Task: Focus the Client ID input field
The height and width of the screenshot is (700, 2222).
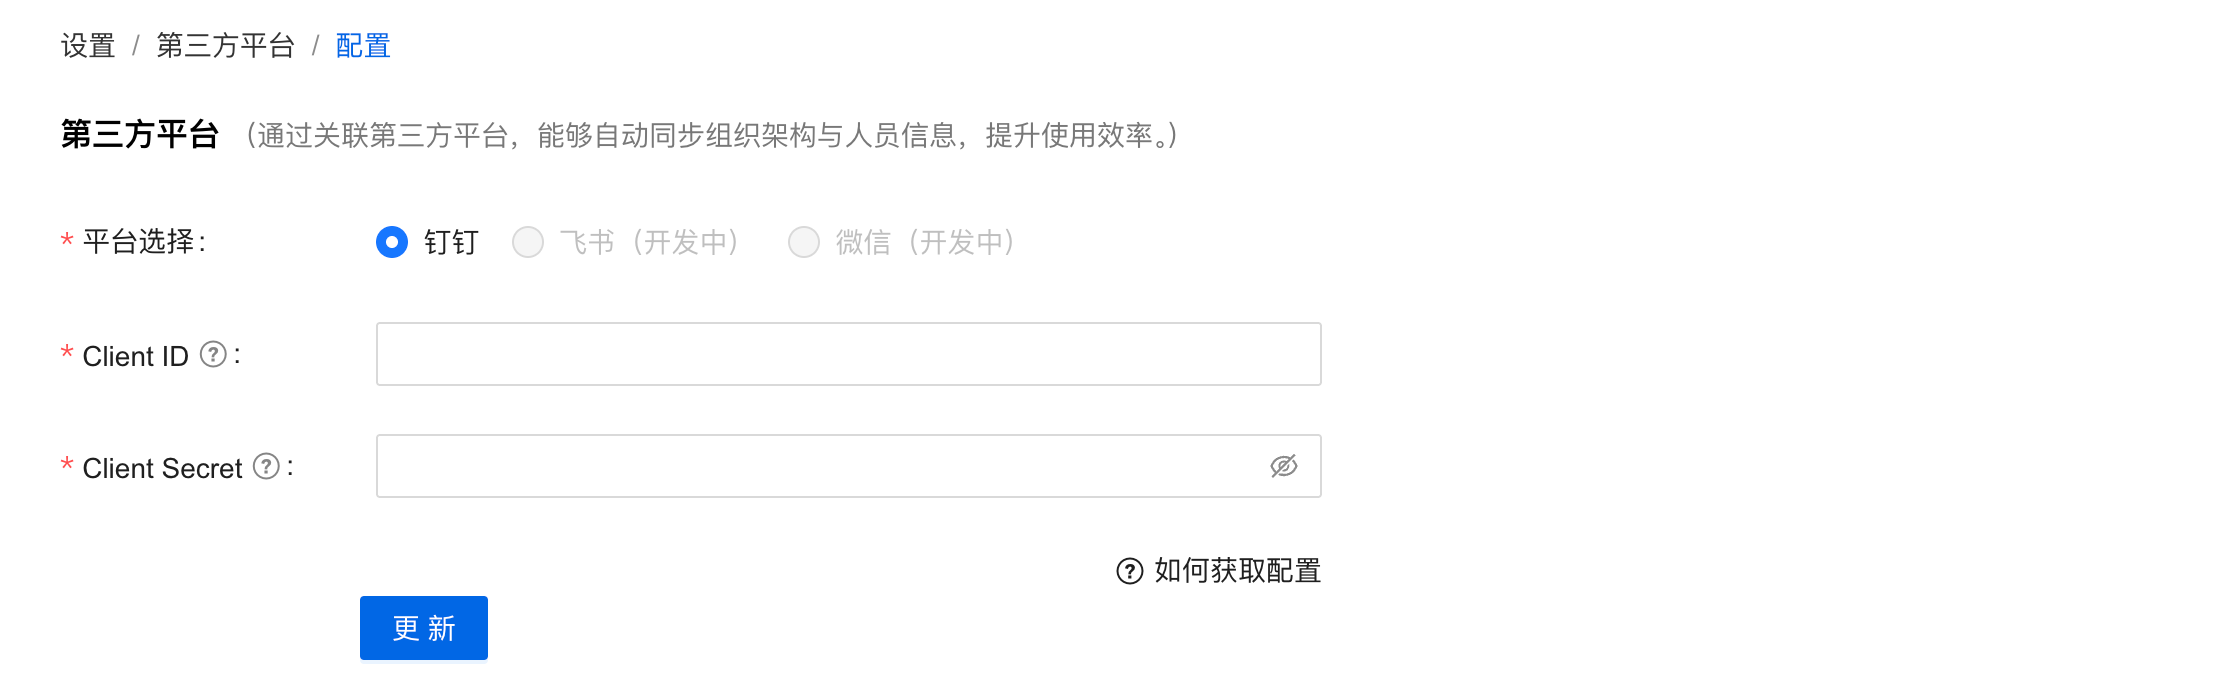Action: [849, 354]
